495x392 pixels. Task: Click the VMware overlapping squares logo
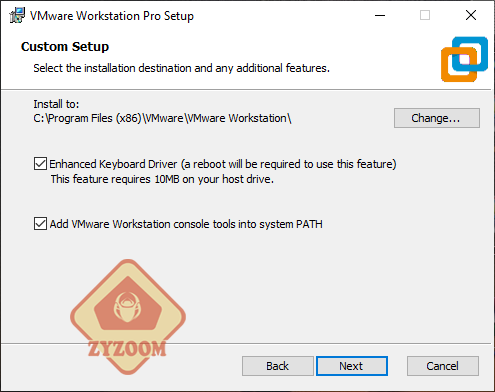pyautogui.click(x=464, y=59)
